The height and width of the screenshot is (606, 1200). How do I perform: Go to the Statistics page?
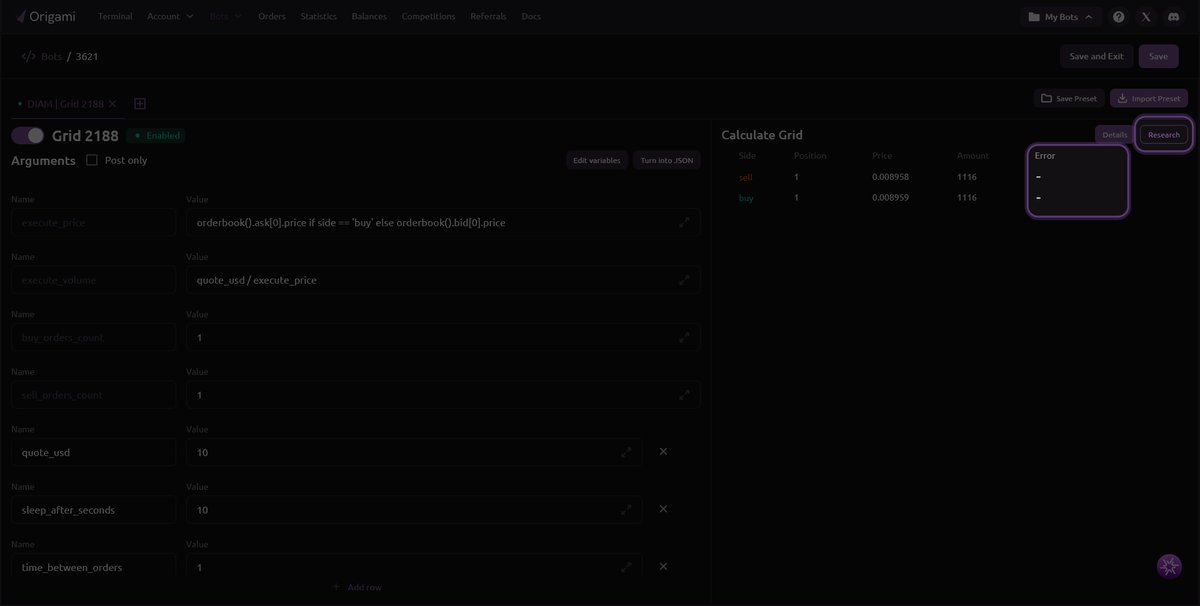click(318, 17)
